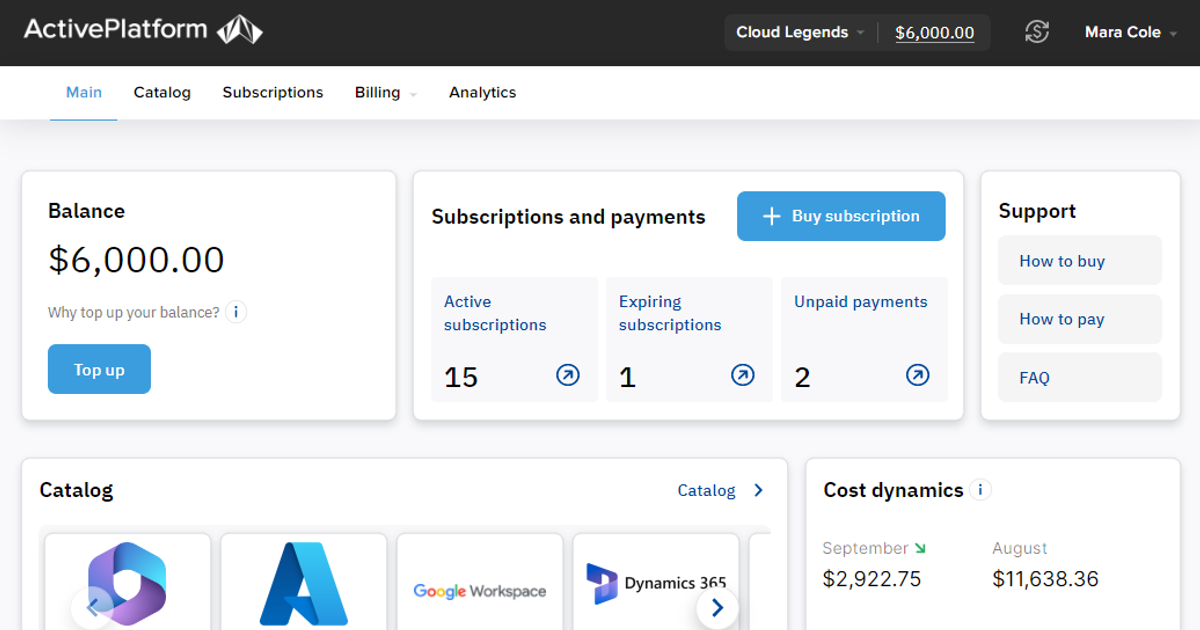This screenshot has width=1200, height=630.
Task: Select the Dynamics 365 catalog tile
Action: (x=655, y=583)
